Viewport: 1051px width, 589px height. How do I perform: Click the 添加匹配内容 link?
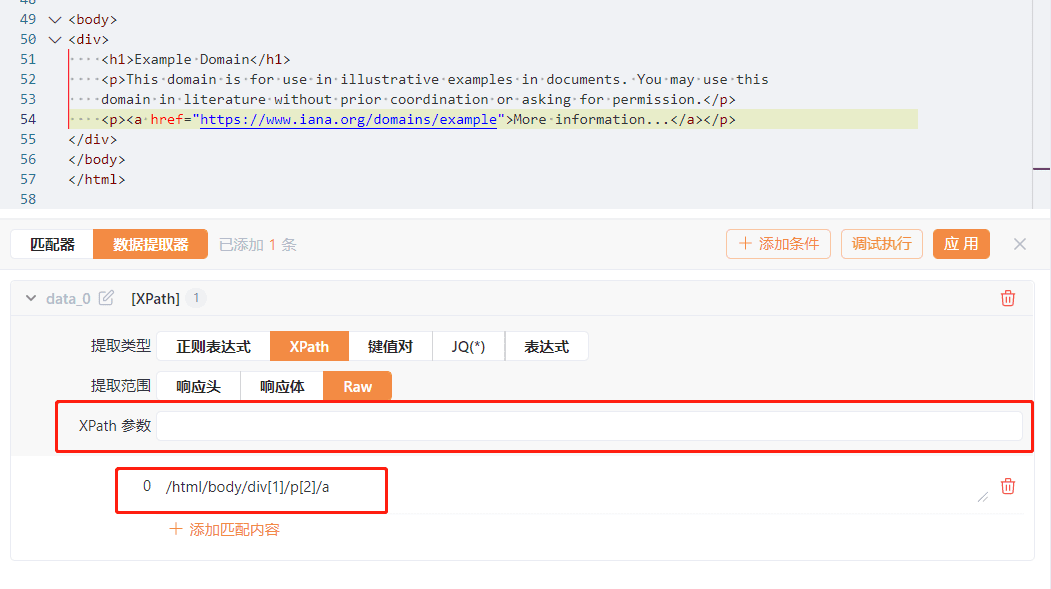[225, 529]
